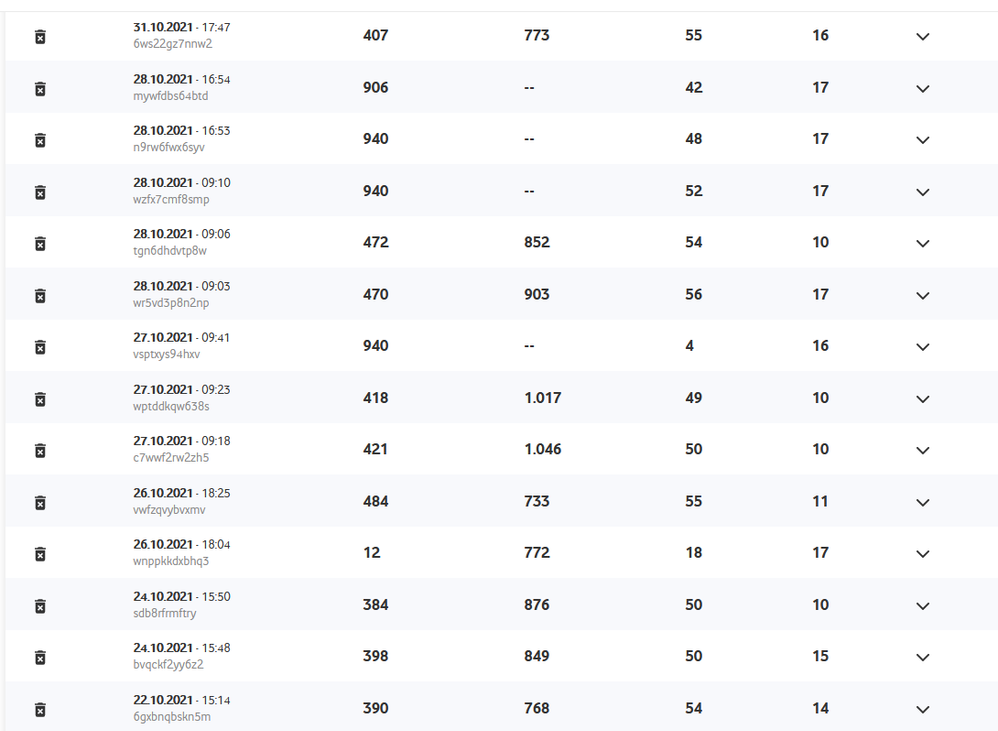This screenshot has height=731, width=998.
Task: Click trash icon for mywfdbs64btd row
Action: tap(40, 89)
